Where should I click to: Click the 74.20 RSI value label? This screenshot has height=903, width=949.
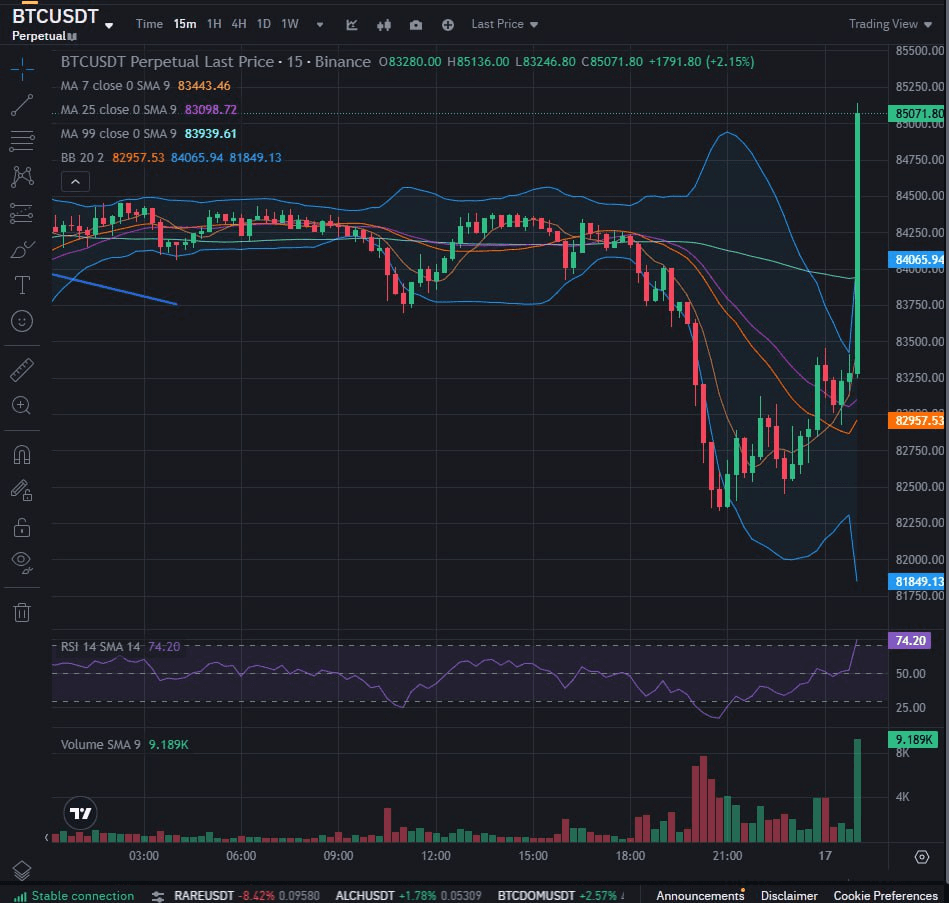(910, 640)
